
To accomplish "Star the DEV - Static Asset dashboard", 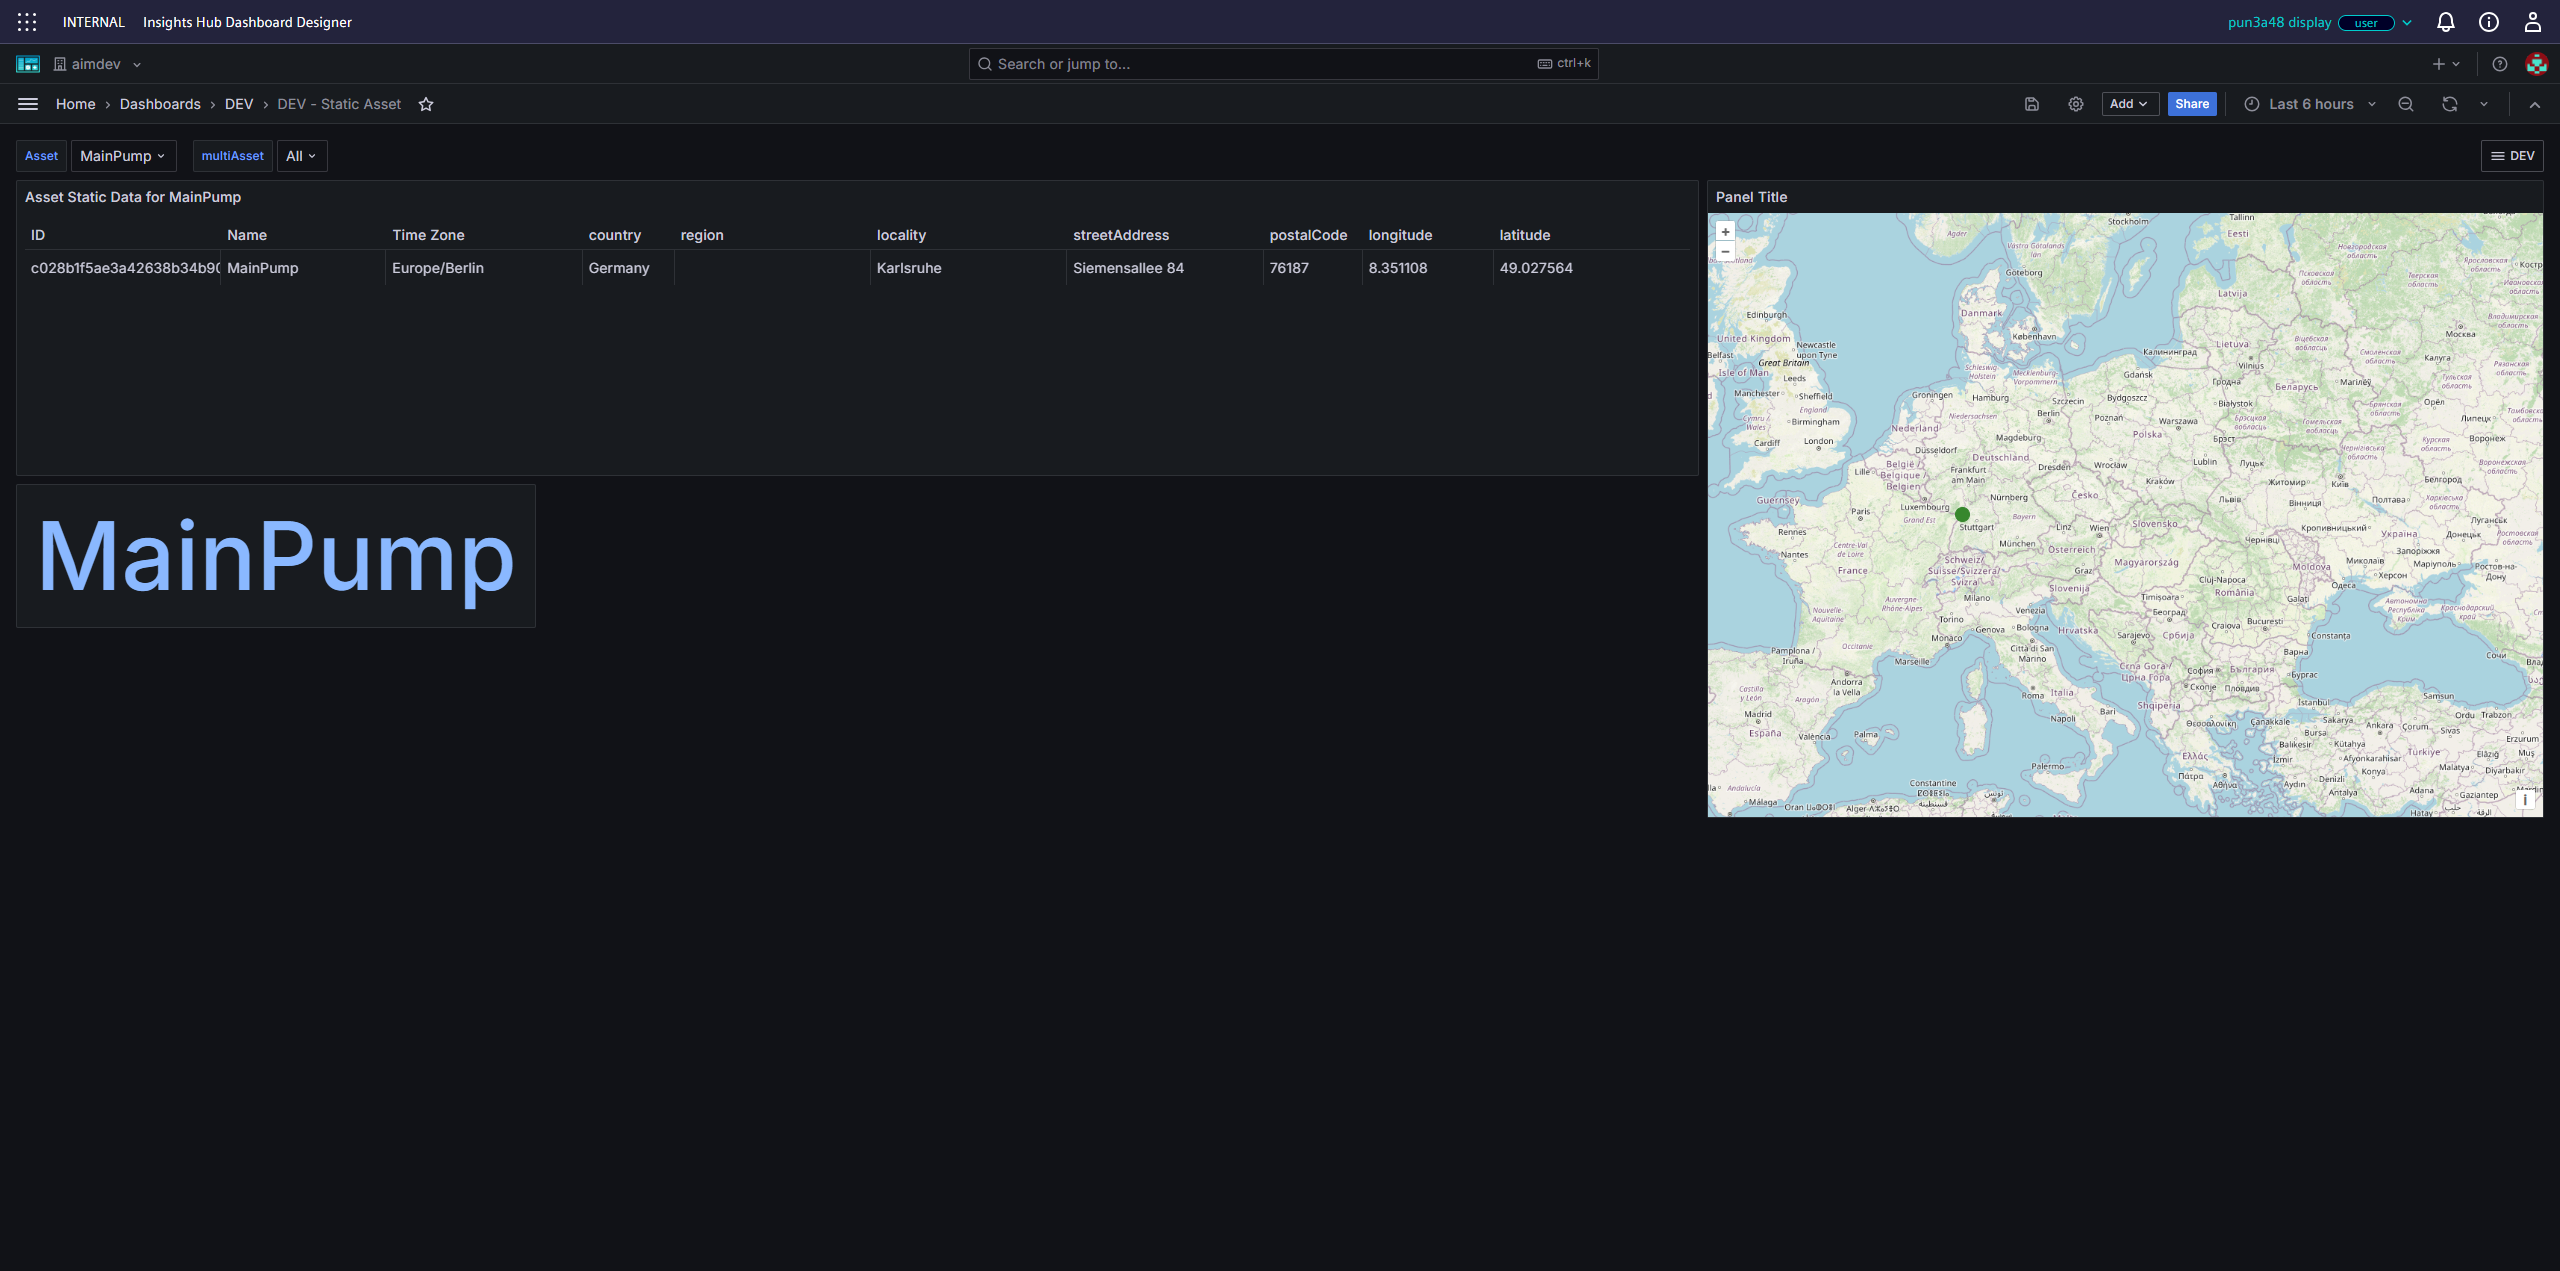I will click(426, 104).
